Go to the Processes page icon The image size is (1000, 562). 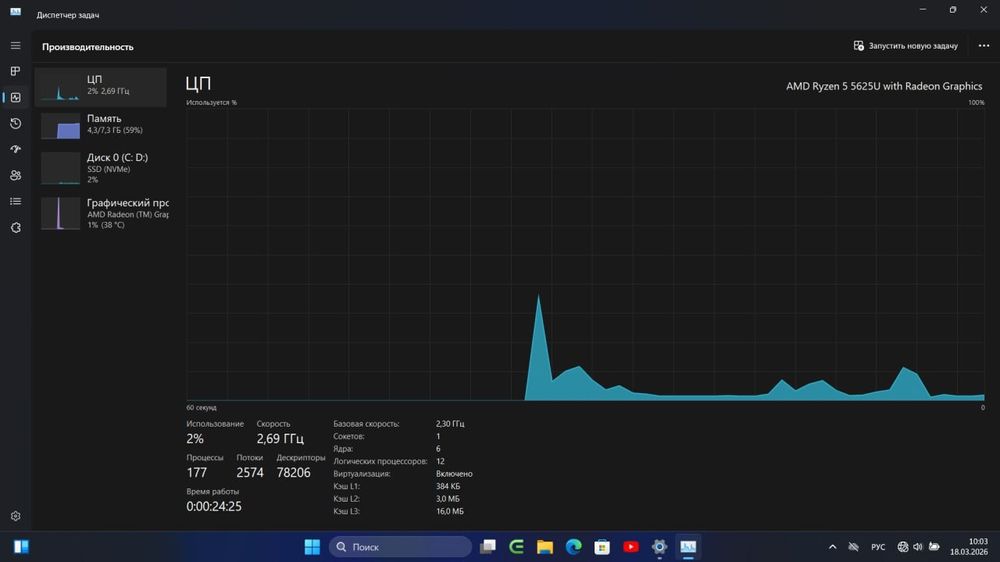pyautogui.click(x=15, y=71)
